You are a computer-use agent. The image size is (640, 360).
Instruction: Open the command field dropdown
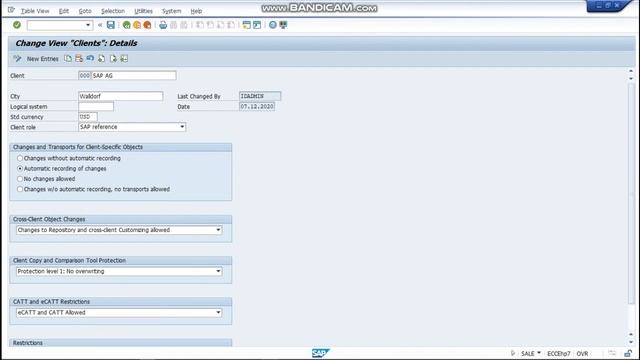tap(88, 25)
